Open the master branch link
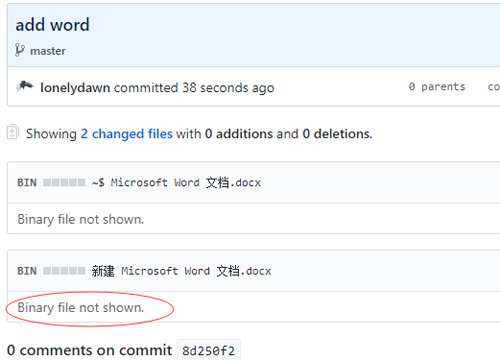Viewport: 500px width, 360px height. (48, 51)
